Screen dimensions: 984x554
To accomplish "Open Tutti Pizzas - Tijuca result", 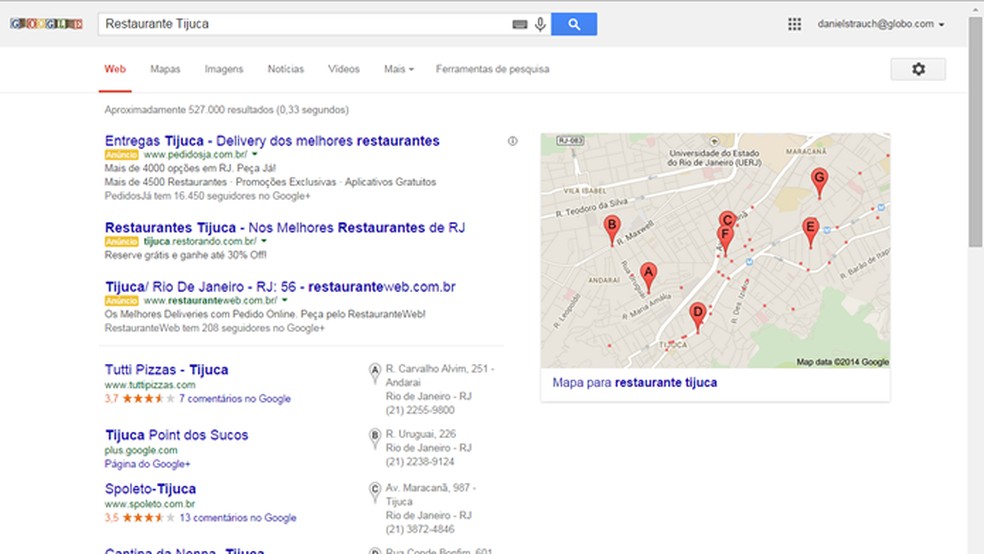I will tap(166, 370).
